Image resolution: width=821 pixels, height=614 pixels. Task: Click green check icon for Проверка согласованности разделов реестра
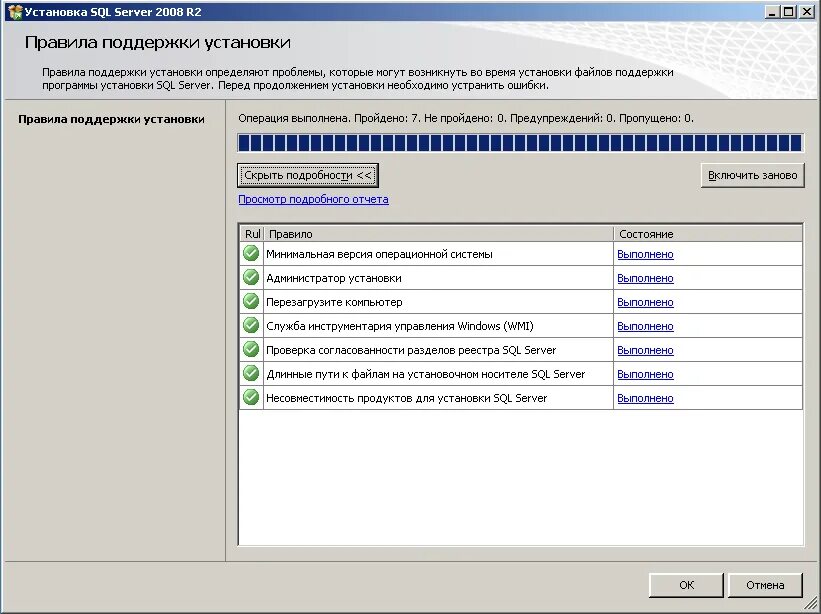[251, 349]
